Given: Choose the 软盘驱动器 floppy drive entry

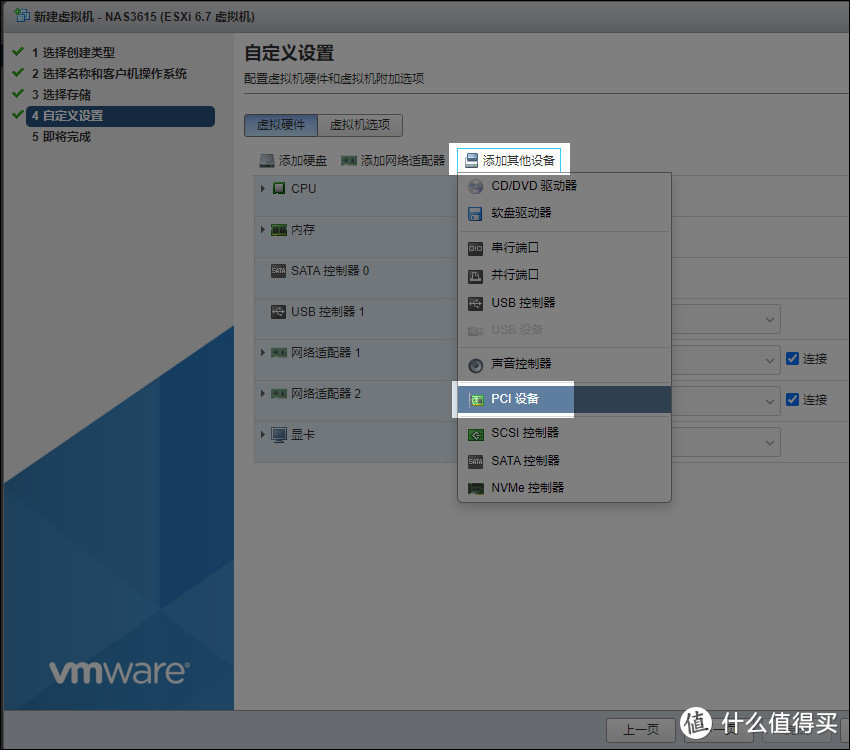Looking at the screenshot, I should tap(520, 213).
